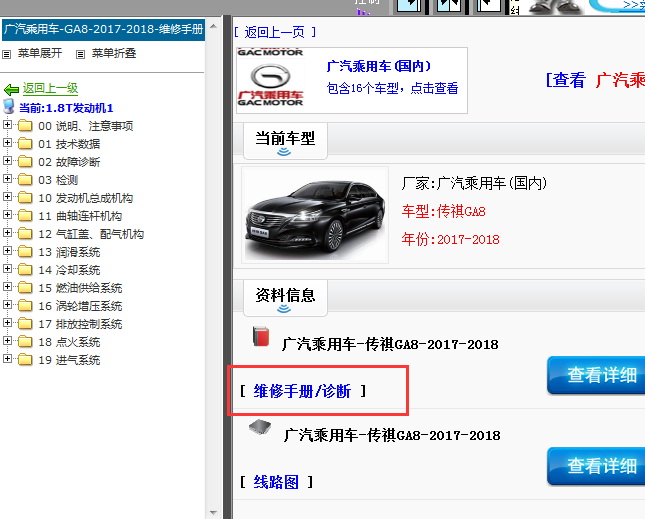
Task: Open the 资料信息 tab header
Action: (x=285, y=298)
